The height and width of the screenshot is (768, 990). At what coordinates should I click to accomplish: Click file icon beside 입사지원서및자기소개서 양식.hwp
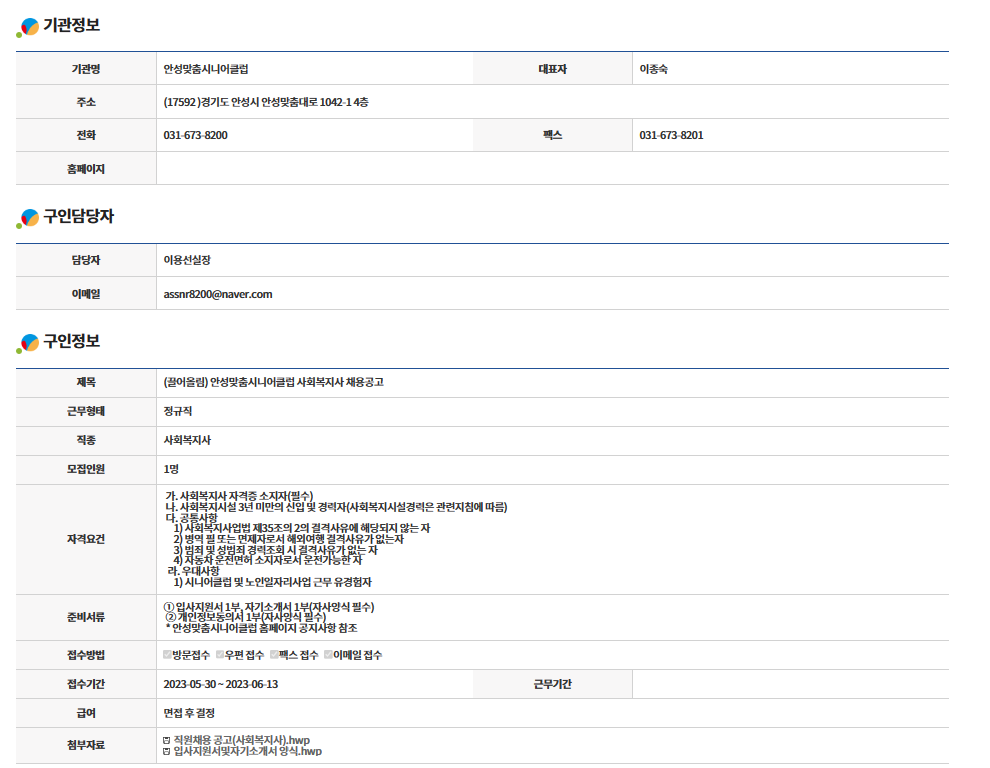point(166,751)
